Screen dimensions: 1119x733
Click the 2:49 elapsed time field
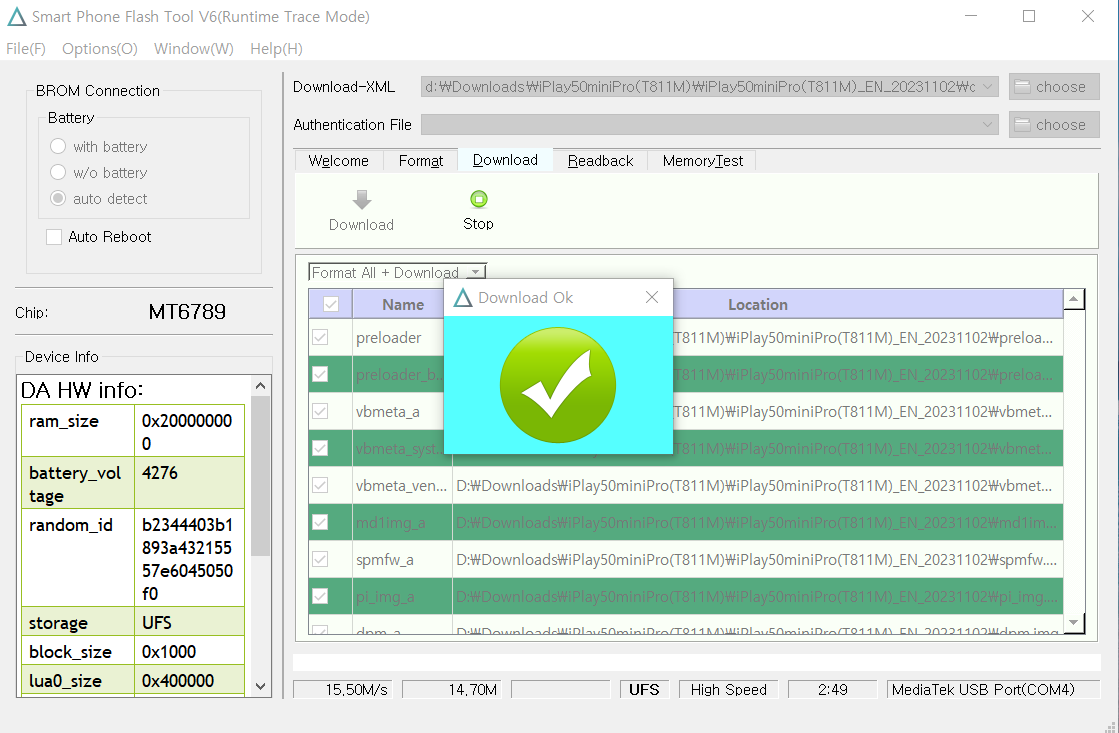(x=833, y=689)
